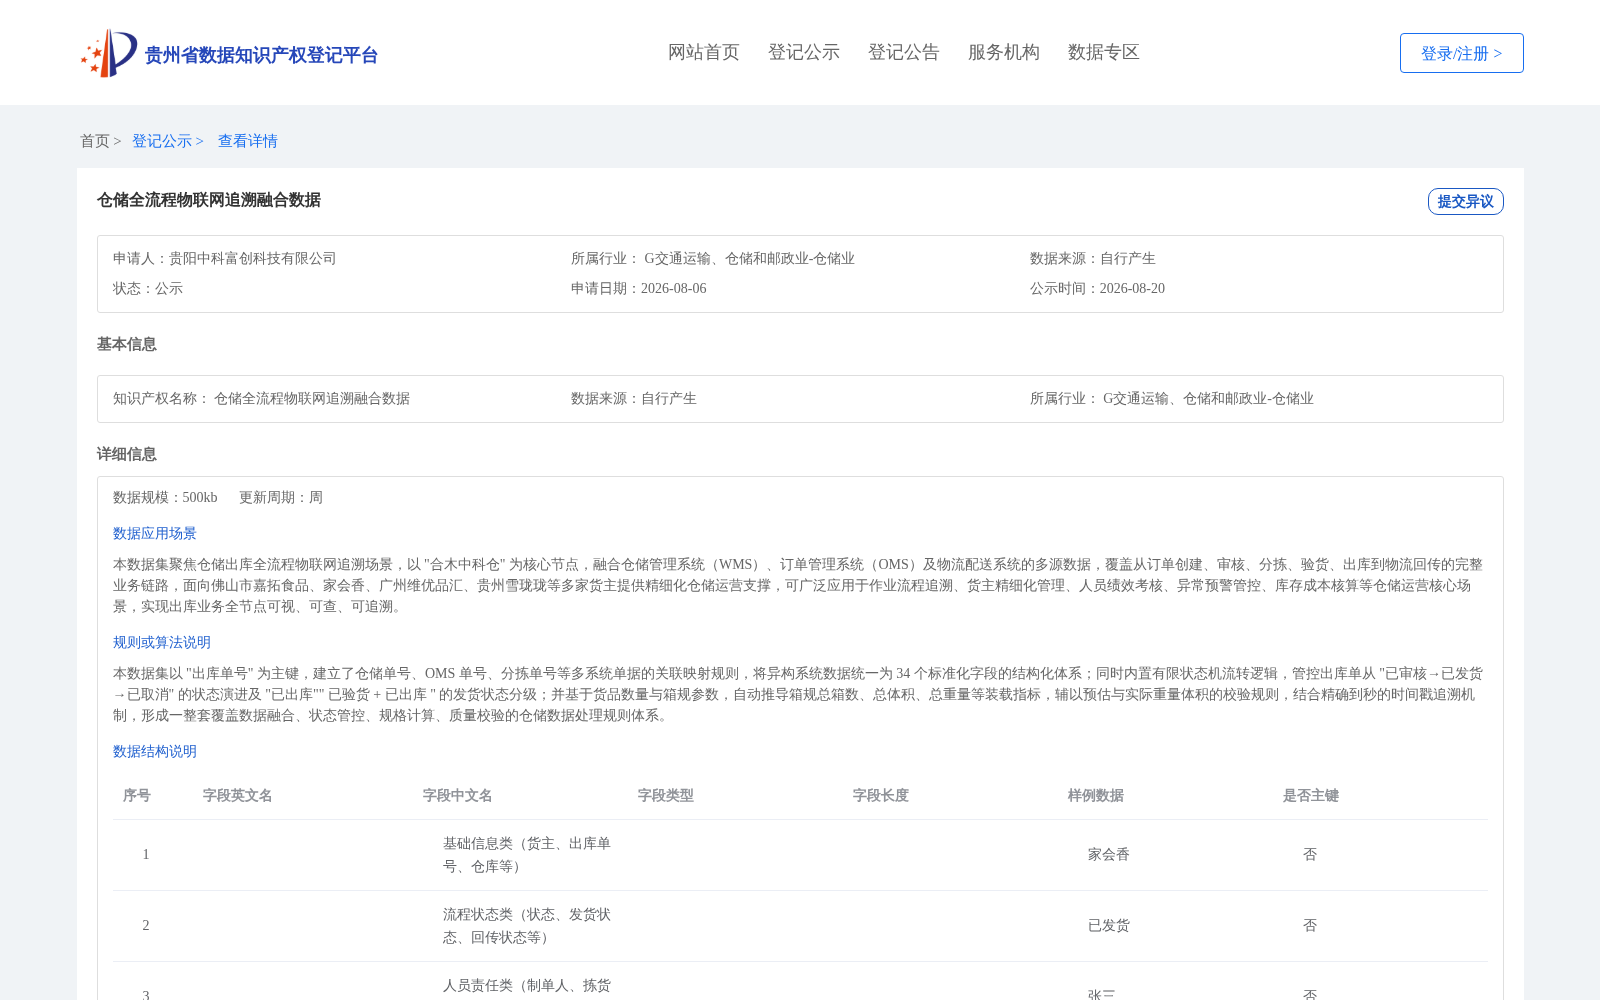1600x1000 pixels.
Task: Open the 登记公示 navigation item
Action: coord(804,52)
